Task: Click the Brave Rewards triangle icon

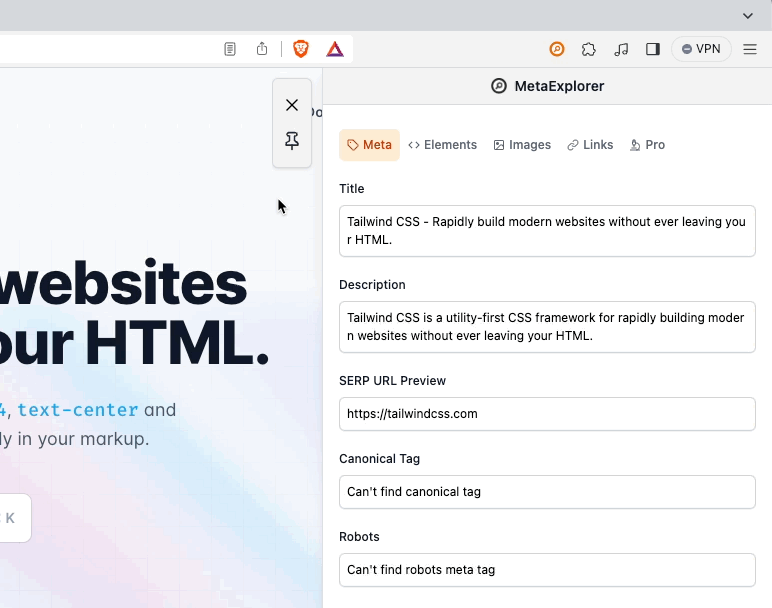Action: tap(335, 49)
